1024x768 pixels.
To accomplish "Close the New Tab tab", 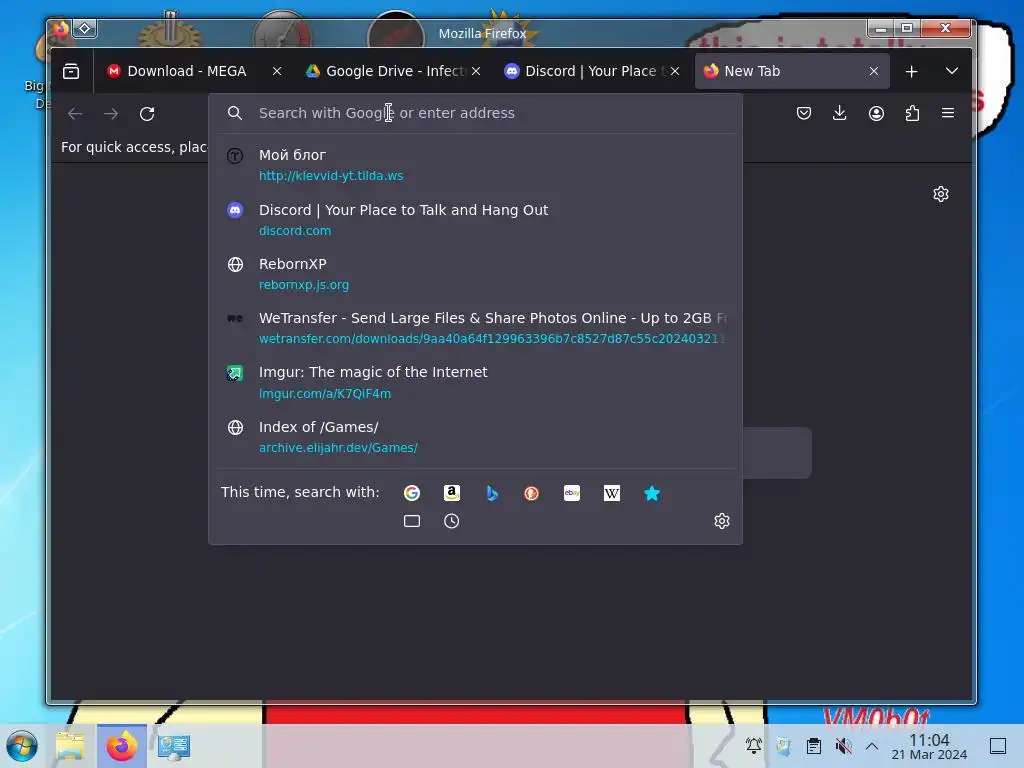I will [x=874, y=71].
